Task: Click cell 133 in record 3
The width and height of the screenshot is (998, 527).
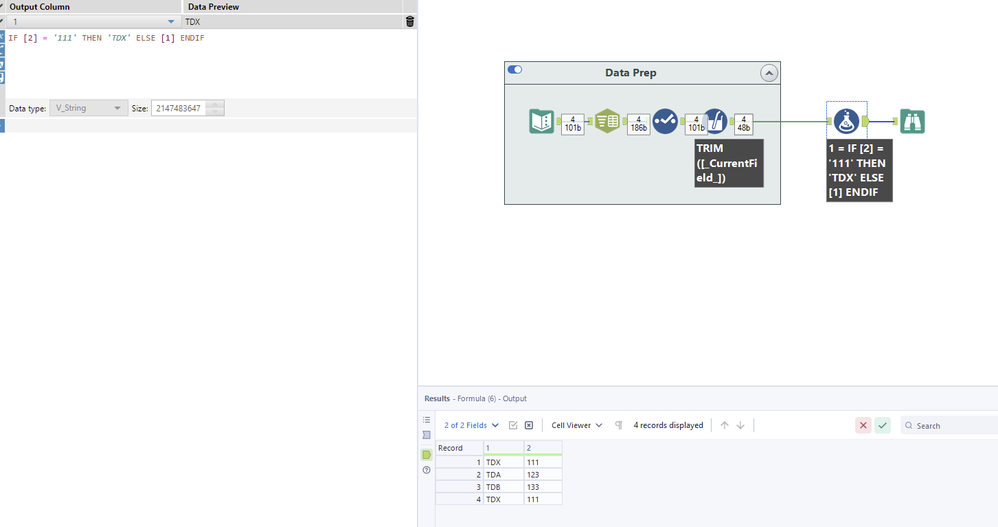Action: coord(543,487)
